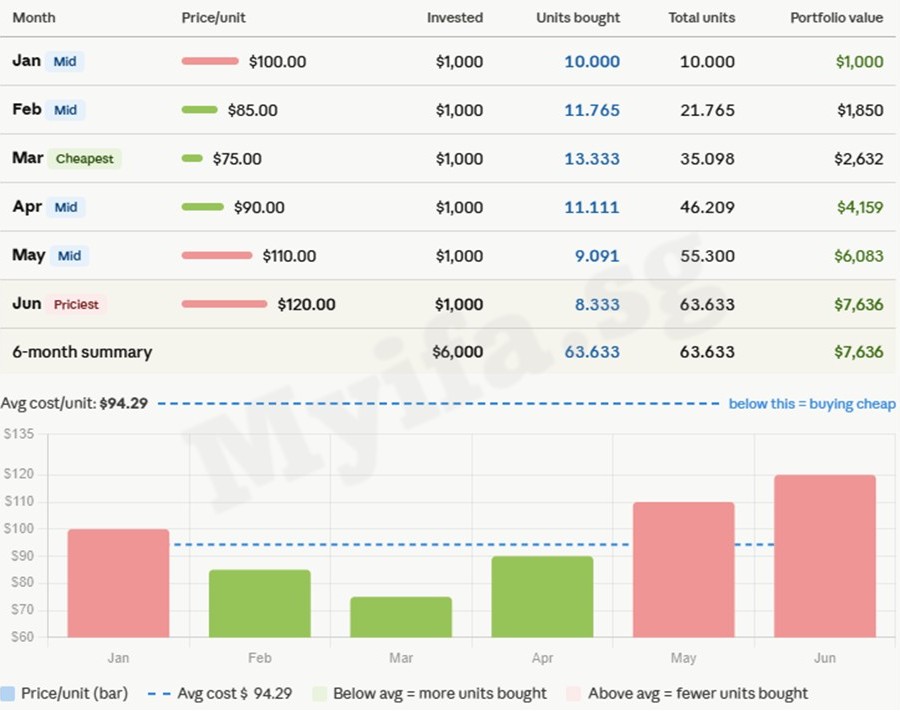The height and width of the screenshot is (720, 900).
Task: Click Apr's units bought value 11.111
Action: 591,208
